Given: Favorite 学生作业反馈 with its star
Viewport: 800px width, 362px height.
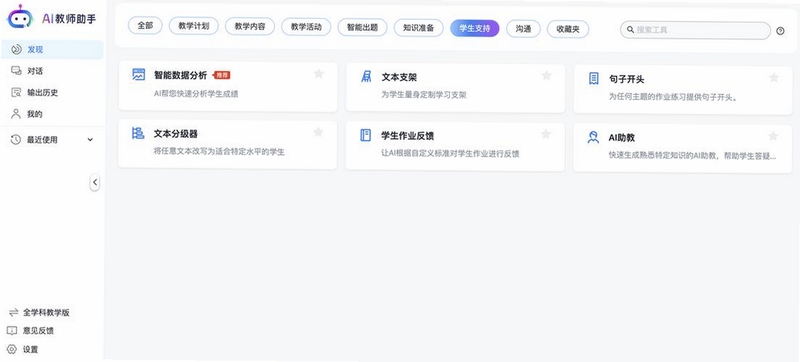Looking at the screenshot, I should 546,134.
